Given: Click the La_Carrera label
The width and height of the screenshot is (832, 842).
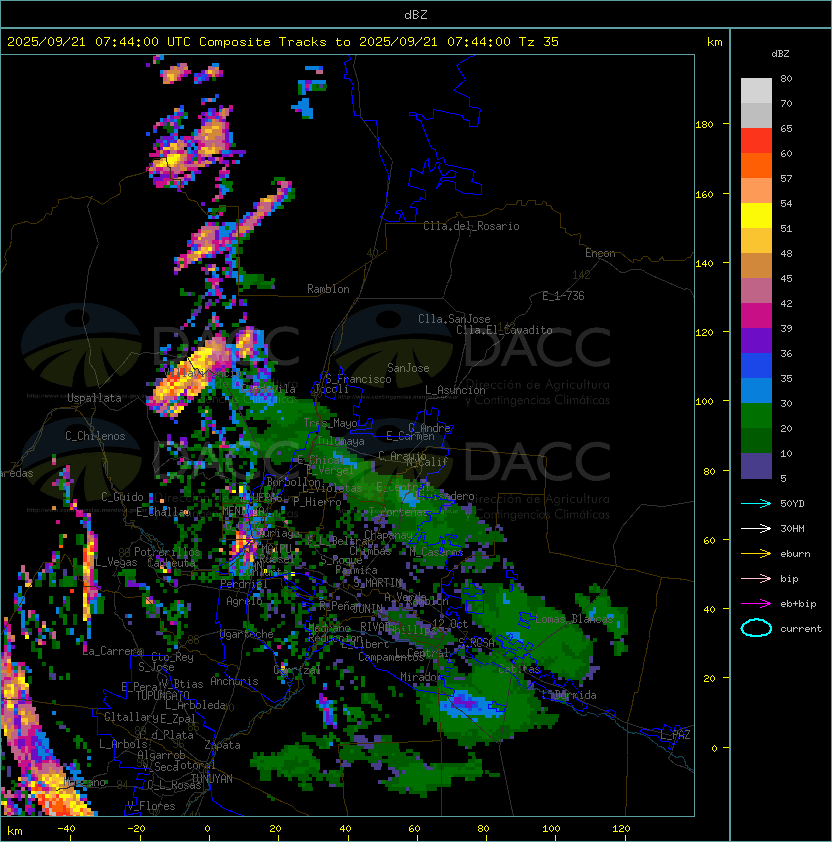Looking at the screenshot, I should [112, 651].
